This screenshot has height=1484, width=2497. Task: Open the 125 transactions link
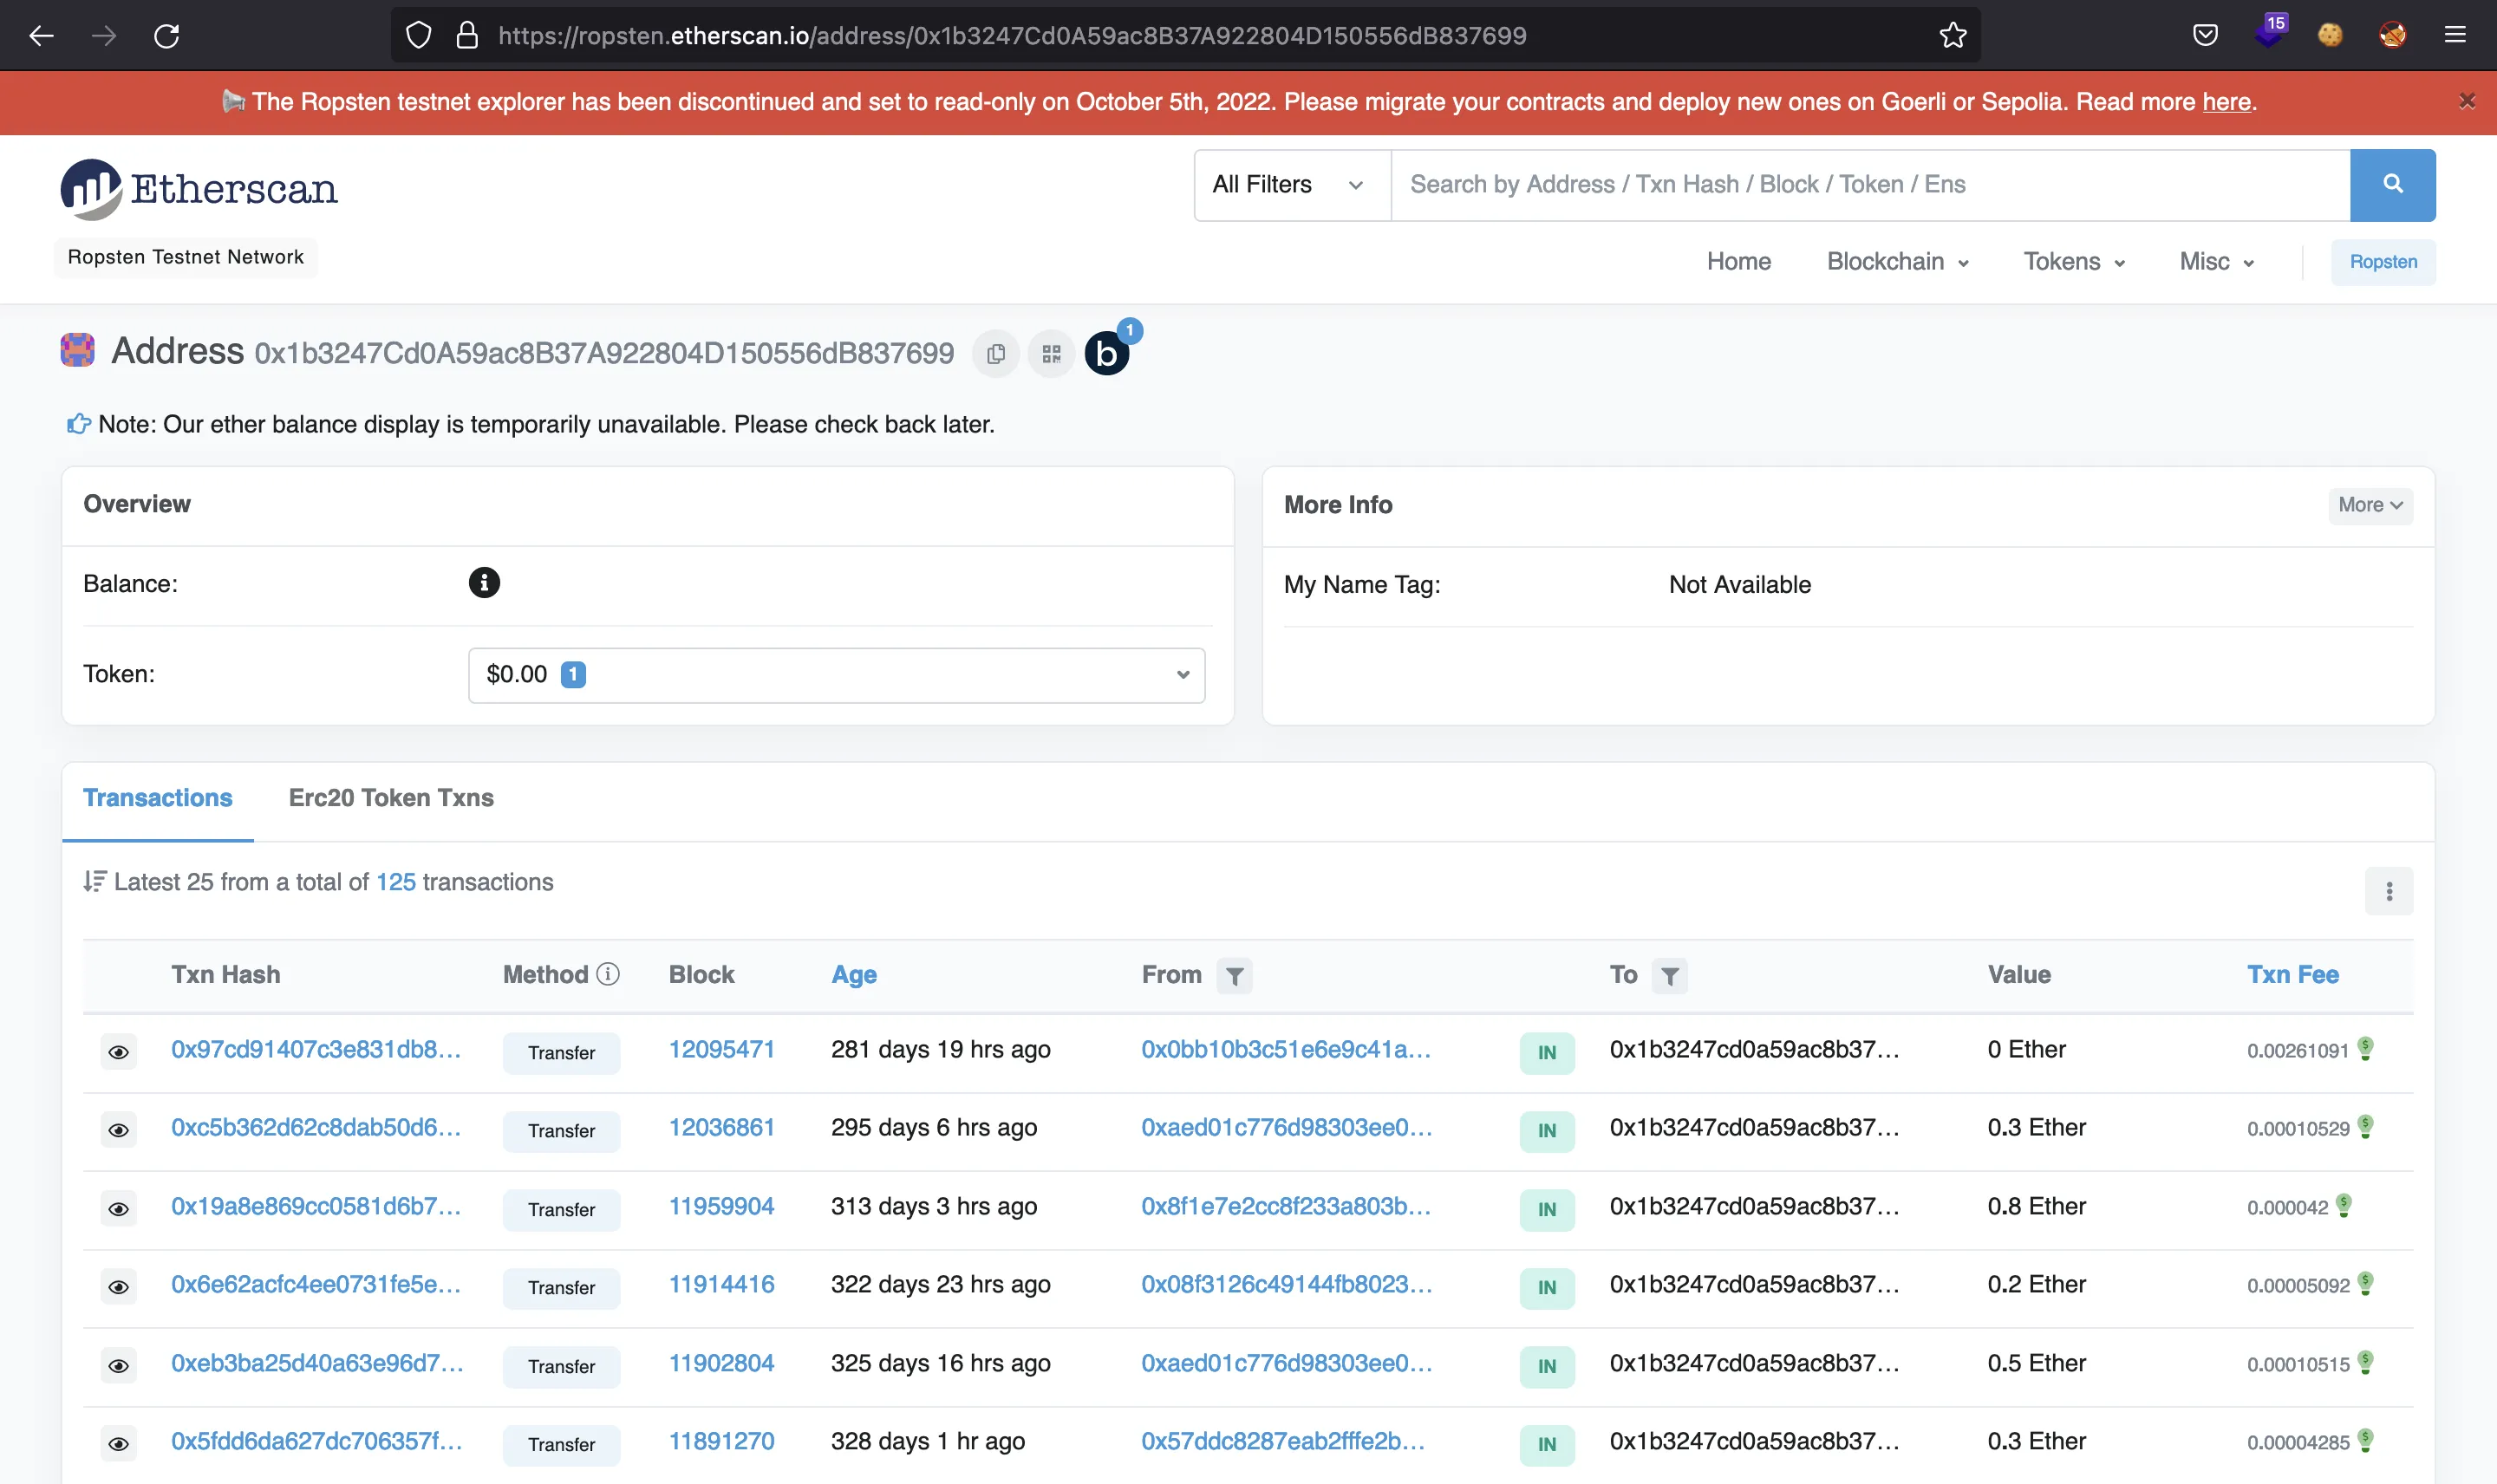tap(396, 882)
